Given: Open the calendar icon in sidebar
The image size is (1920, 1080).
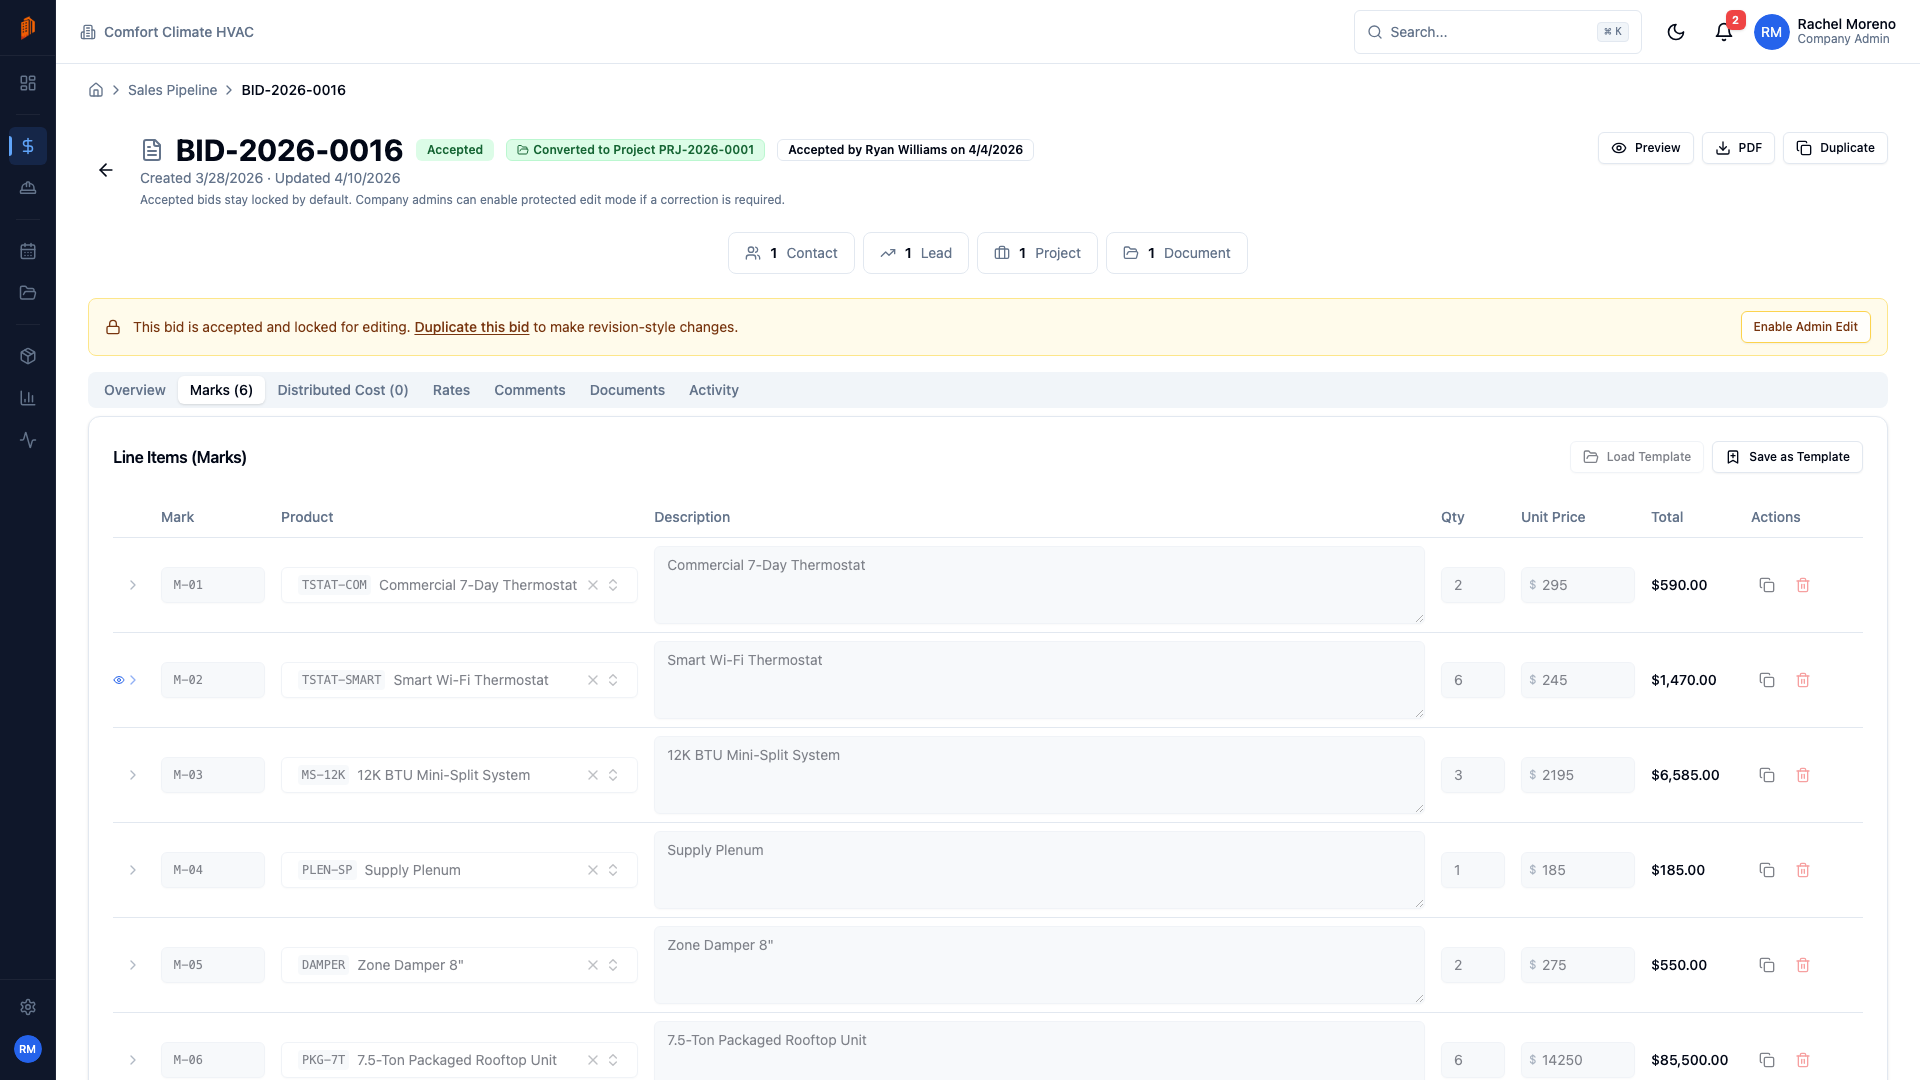Looking at the screenshot, I should (28, 251).
